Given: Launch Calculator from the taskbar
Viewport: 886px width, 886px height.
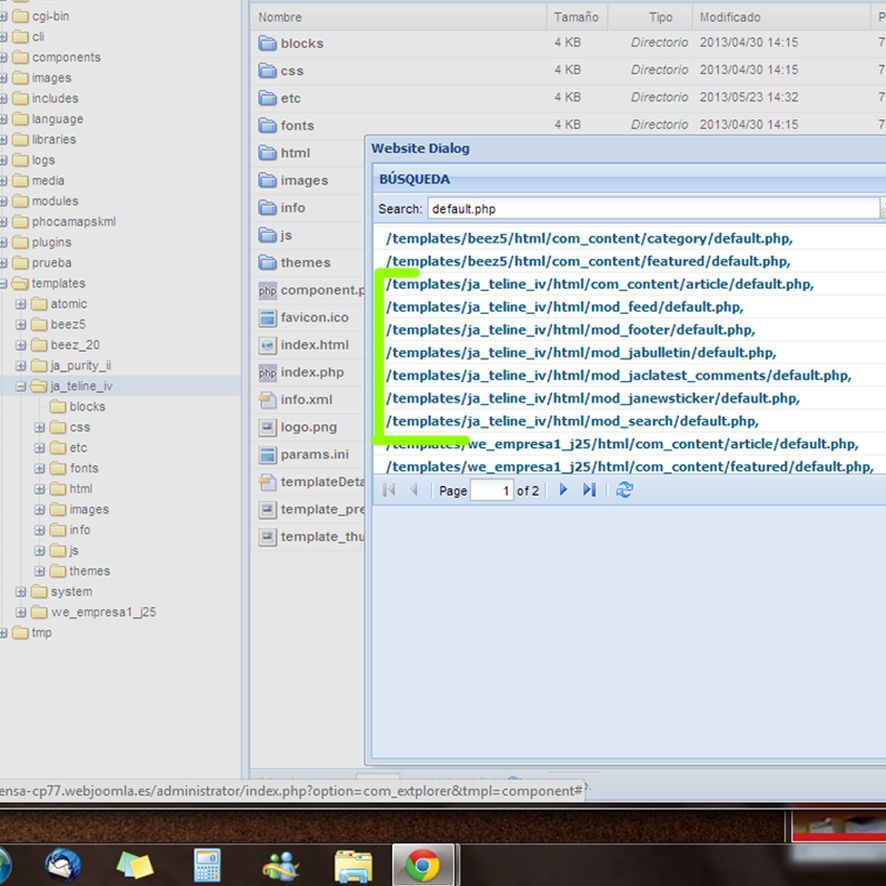Looking at the screenshot, I should [207, 865].
